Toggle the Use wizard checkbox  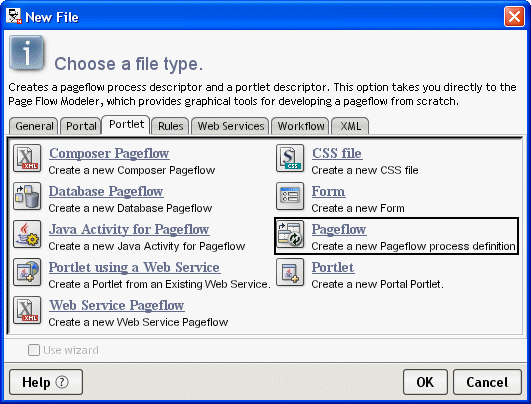tap(34, 350)
